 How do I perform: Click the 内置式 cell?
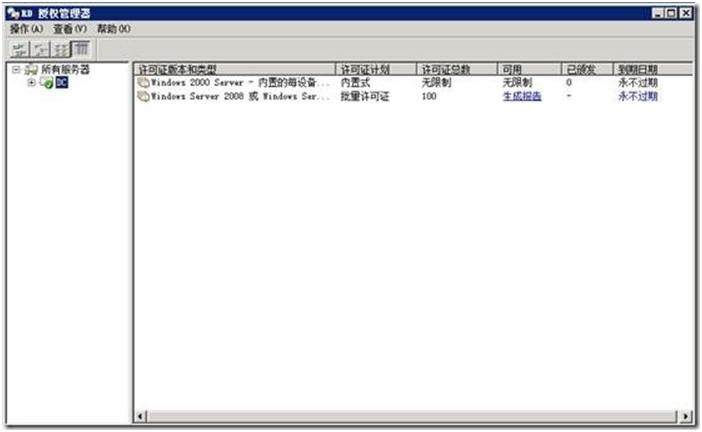[355, 83]
